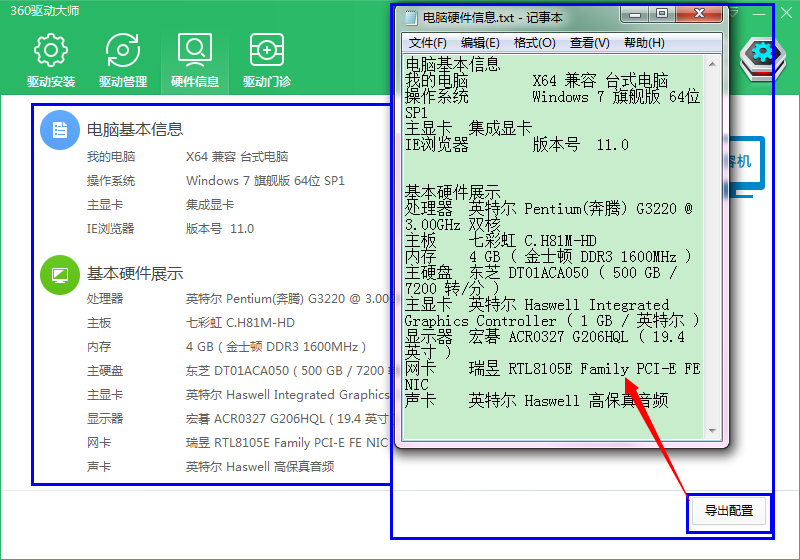Screen dimensions: 800x560
Task: Click the 我的电脑 label in 360驱动大师
Action: (111, 157)
